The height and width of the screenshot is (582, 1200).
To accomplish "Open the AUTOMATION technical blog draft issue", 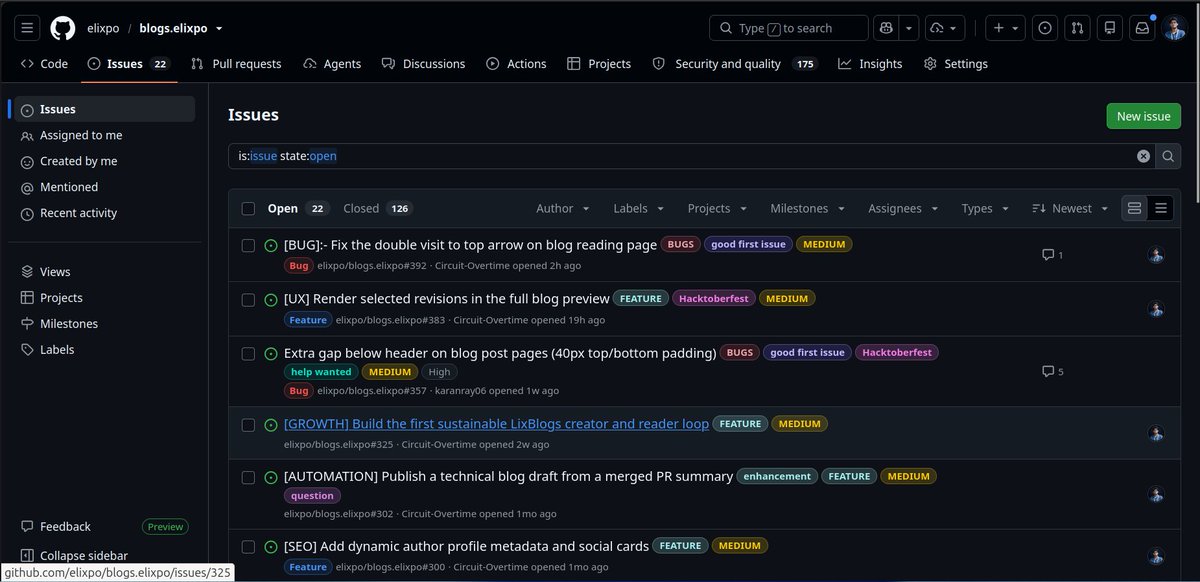I will 508,476.
